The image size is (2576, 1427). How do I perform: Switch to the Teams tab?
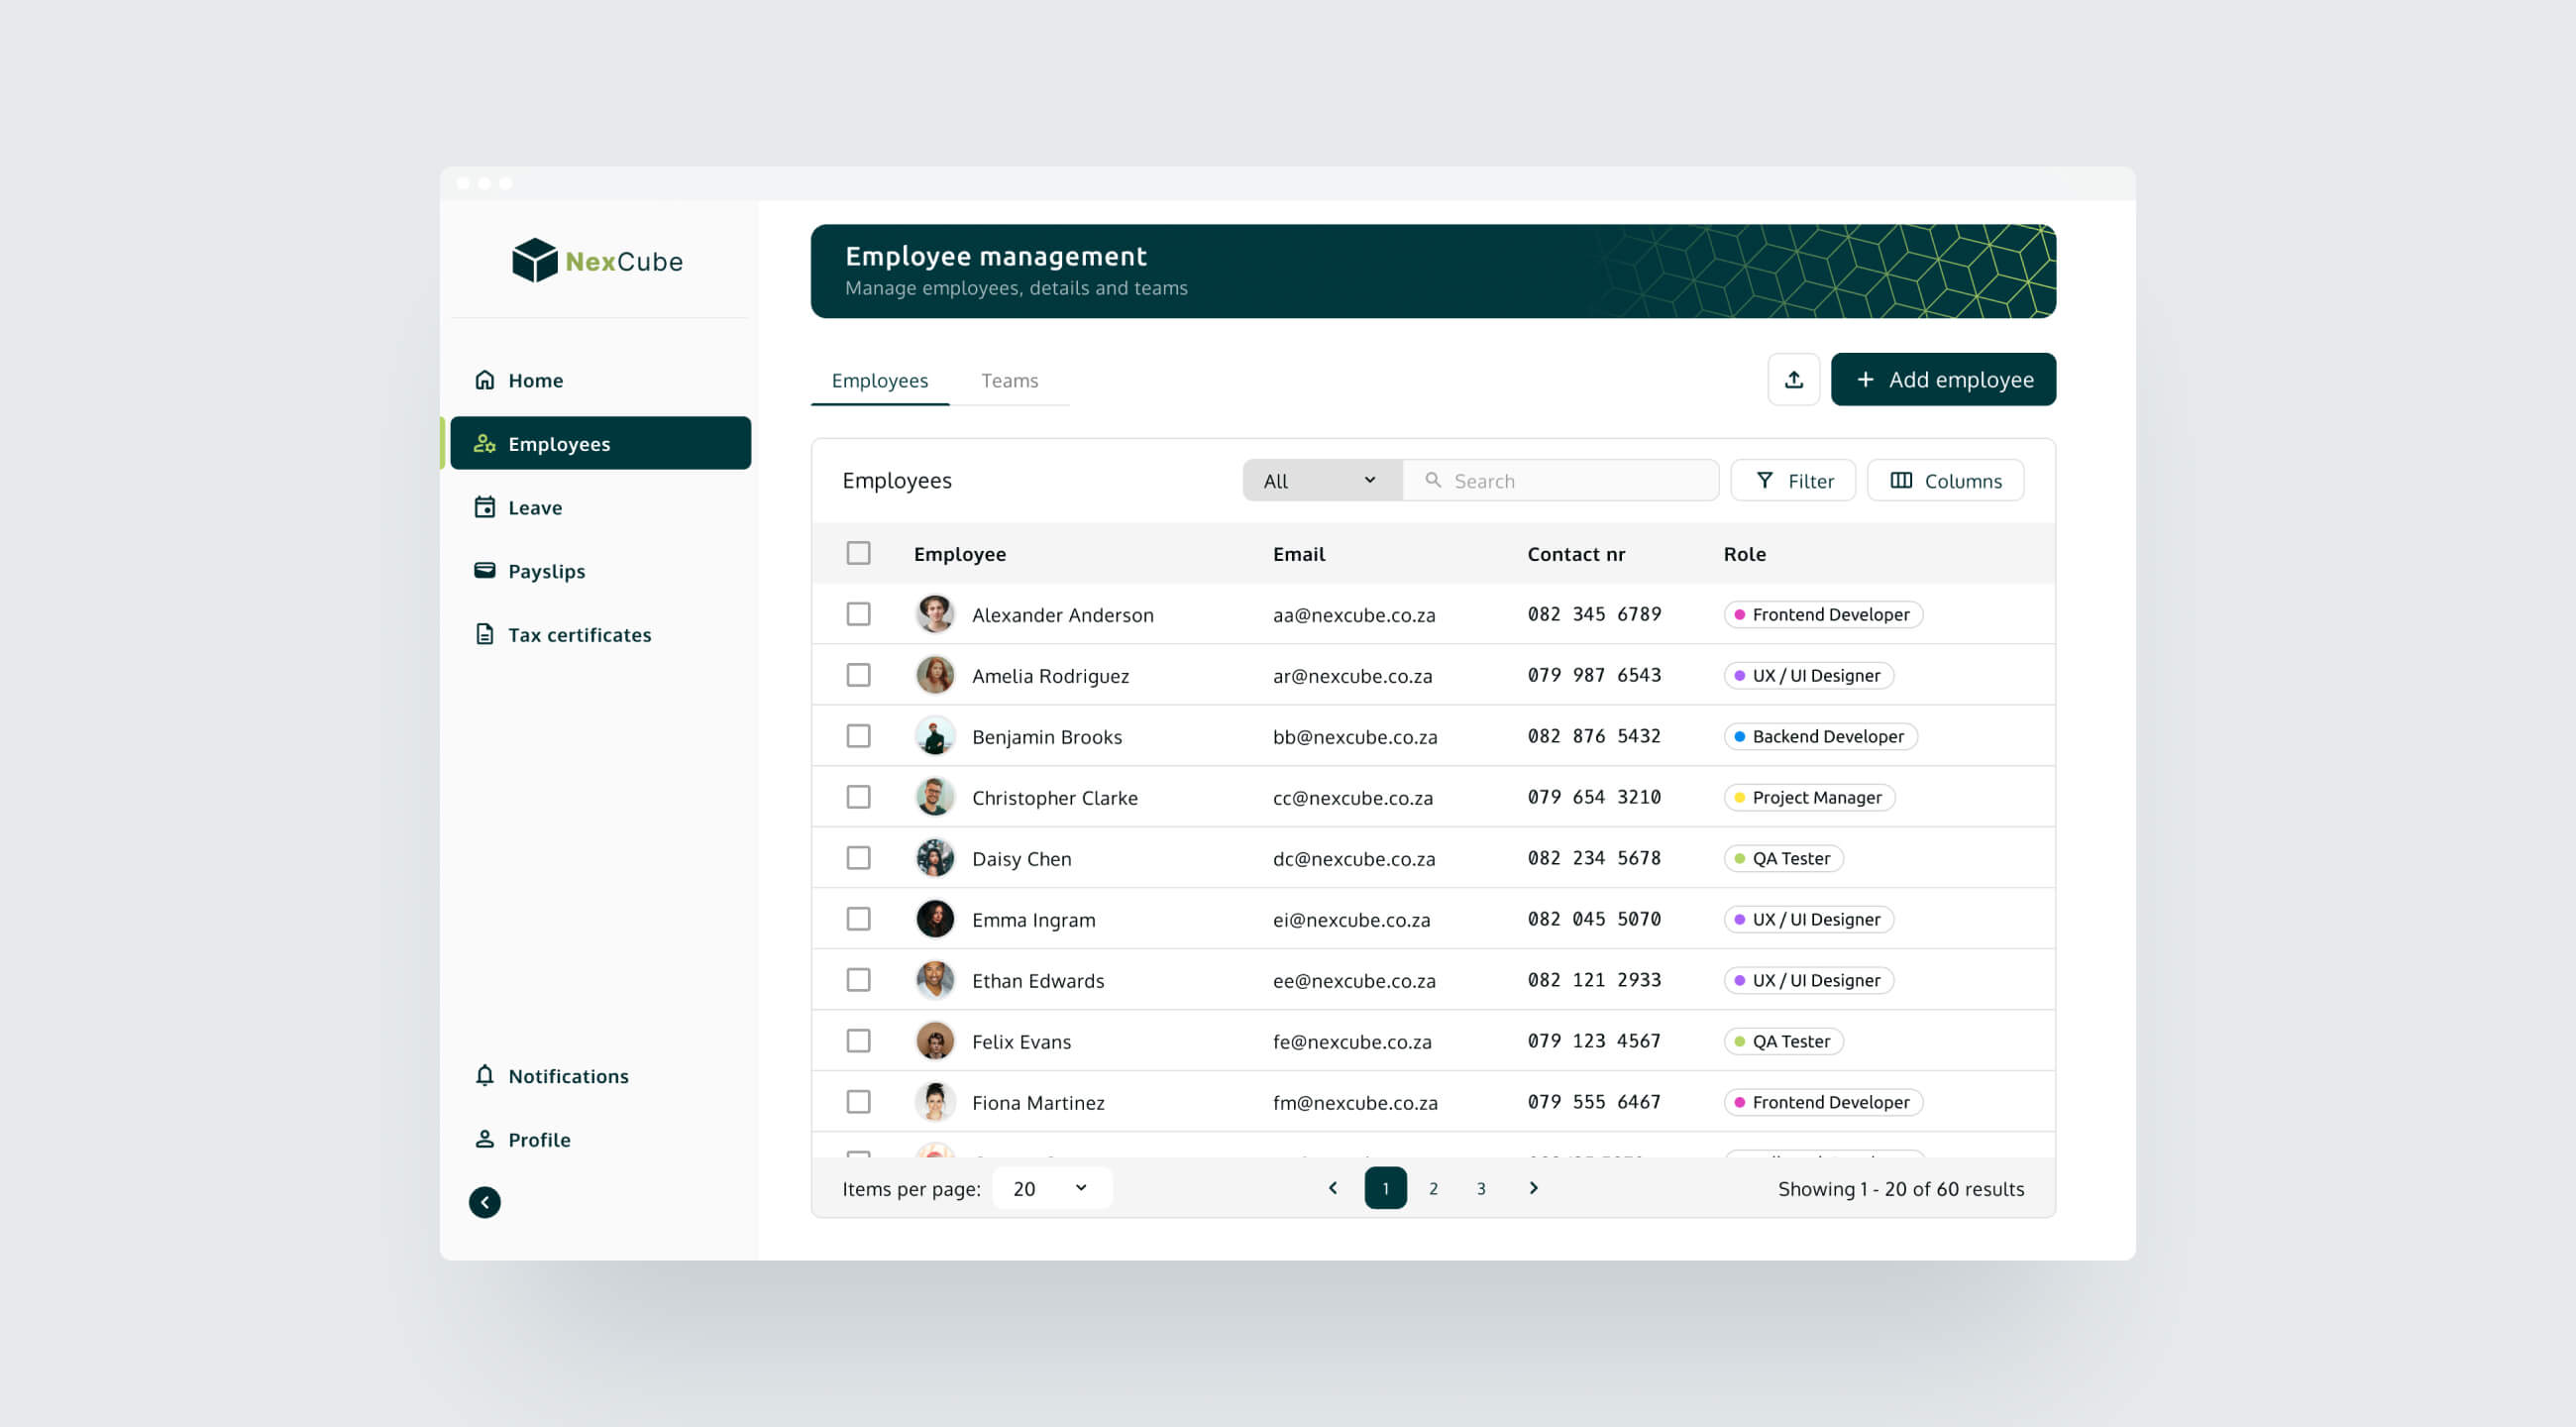(x=1009, y=380)
